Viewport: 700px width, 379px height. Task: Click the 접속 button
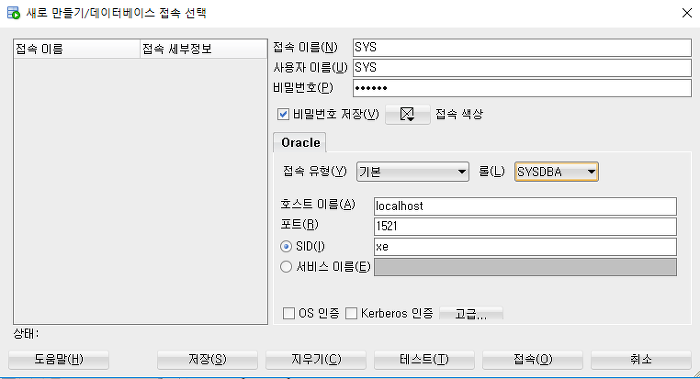[x=533, y=359]
